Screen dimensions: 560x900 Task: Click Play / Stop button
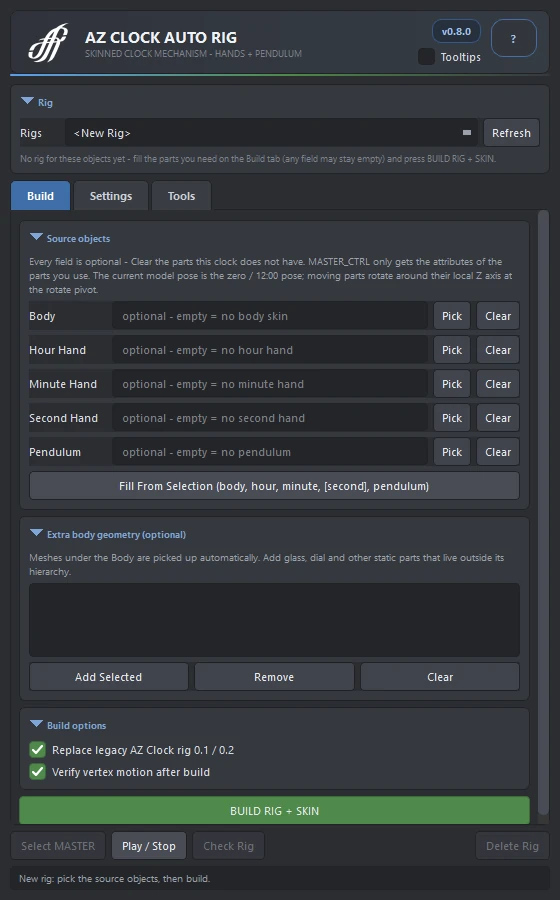click(149, 845)
